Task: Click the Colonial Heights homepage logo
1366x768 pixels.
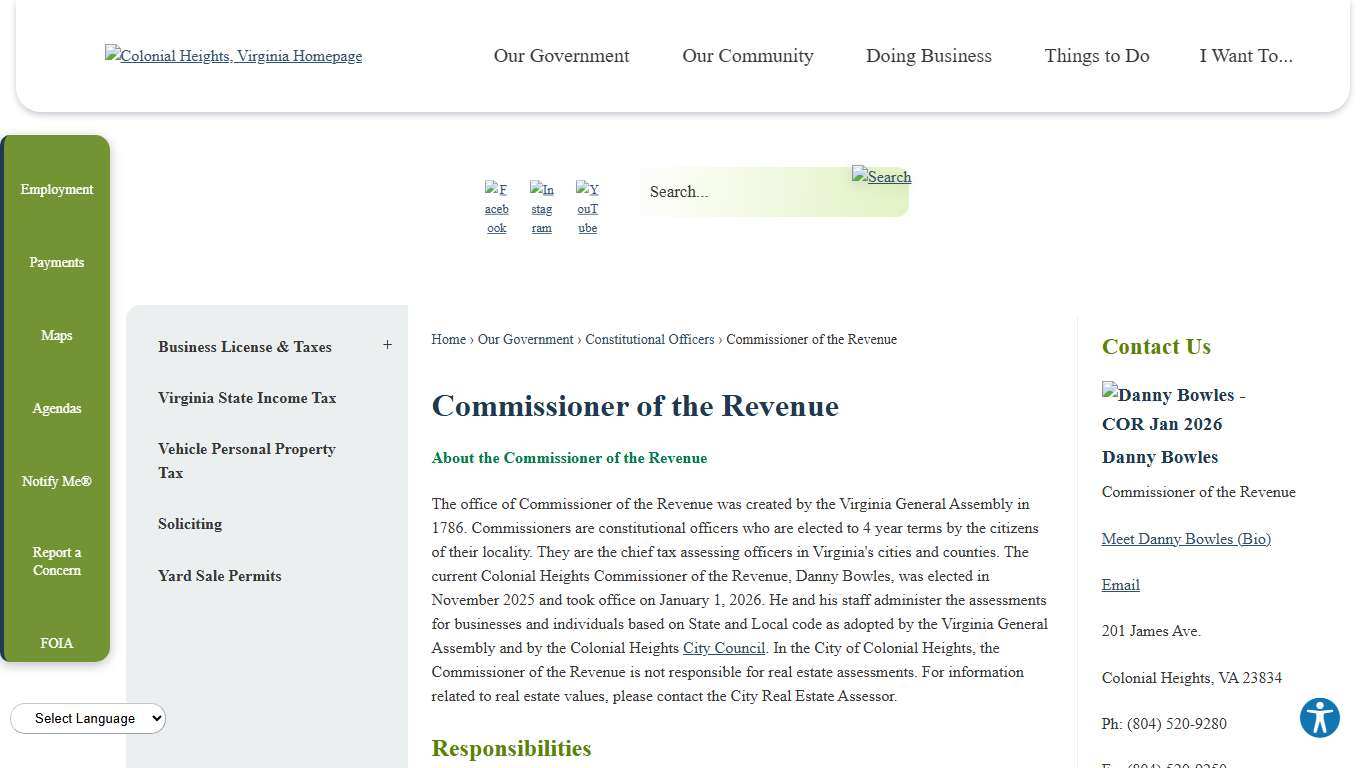Action: 233,56
